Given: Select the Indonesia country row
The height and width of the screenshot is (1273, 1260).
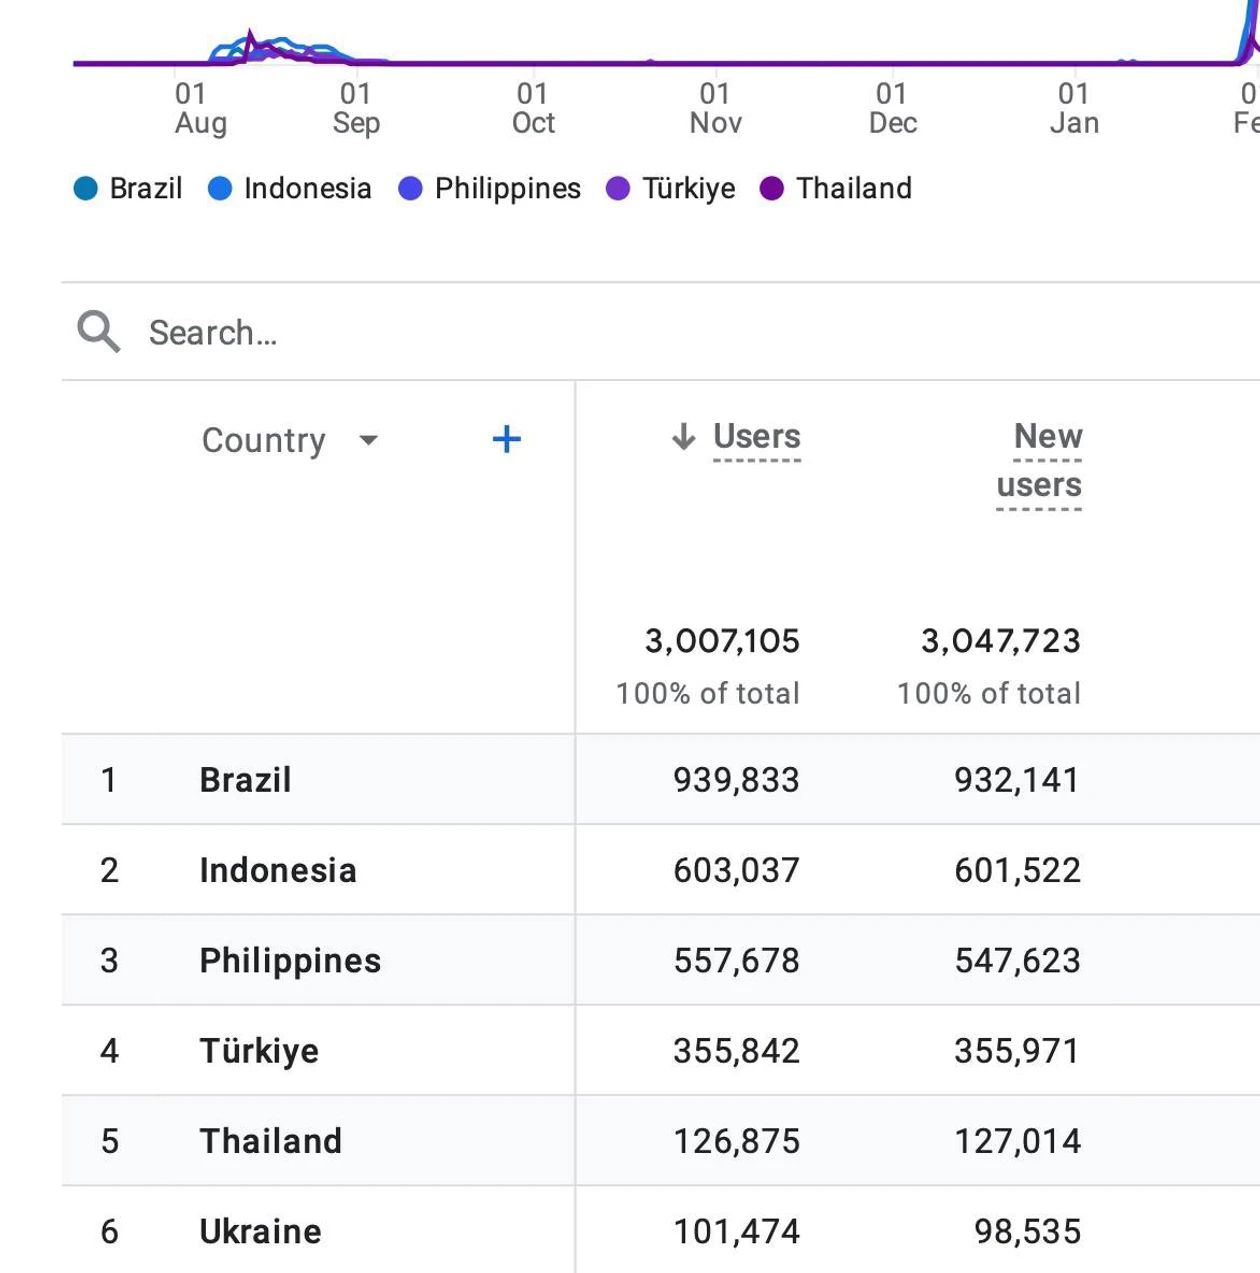Looking at the screenshot, I should coord(278,870).
